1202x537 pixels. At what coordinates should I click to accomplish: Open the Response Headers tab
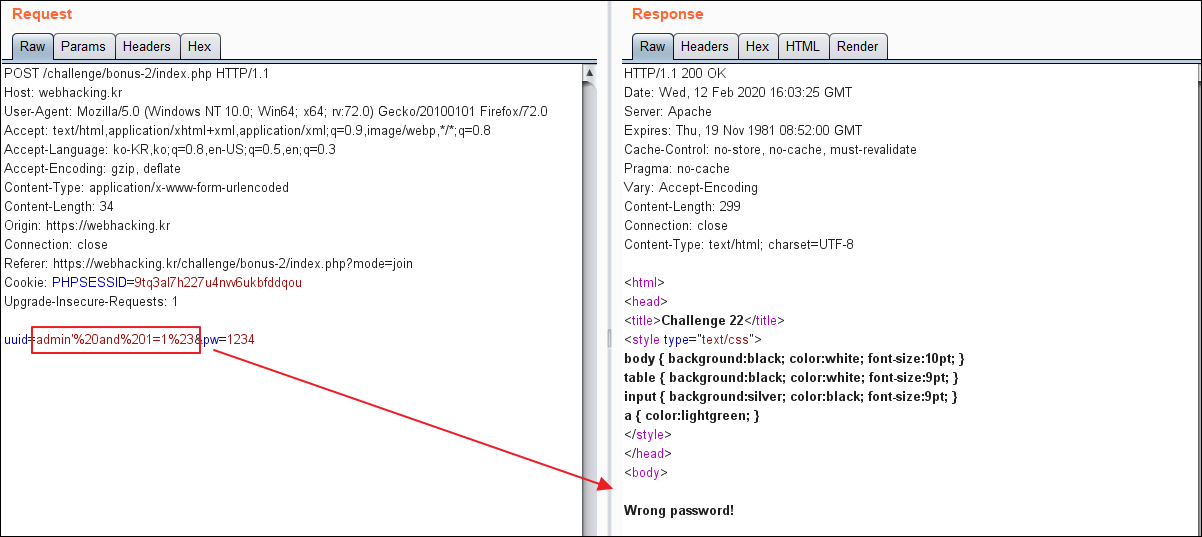(705, 46)
